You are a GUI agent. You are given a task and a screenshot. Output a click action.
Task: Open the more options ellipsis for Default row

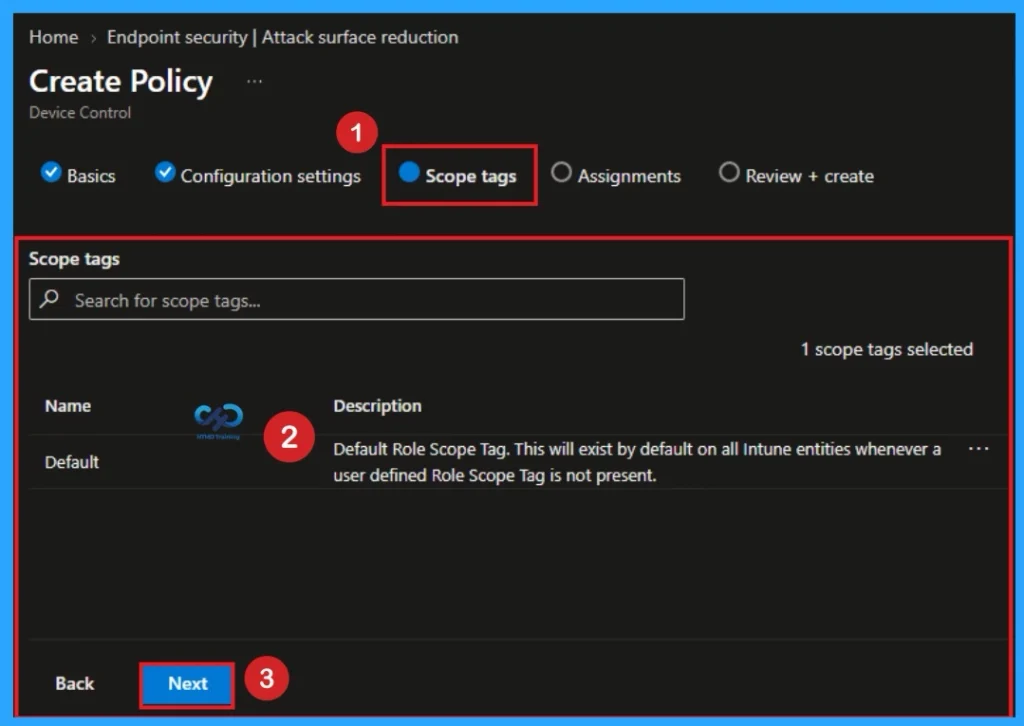(x=978, y=449)
